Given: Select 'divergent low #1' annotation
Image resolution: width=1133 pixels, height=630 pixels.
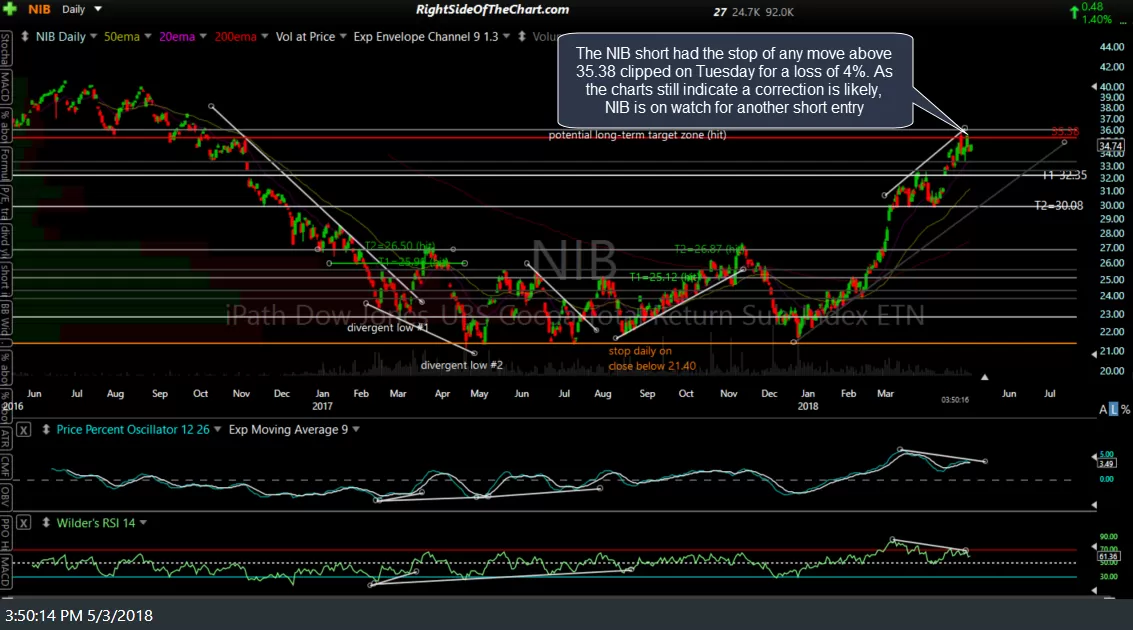Looking at the screenshot, I should click(388, 328).
